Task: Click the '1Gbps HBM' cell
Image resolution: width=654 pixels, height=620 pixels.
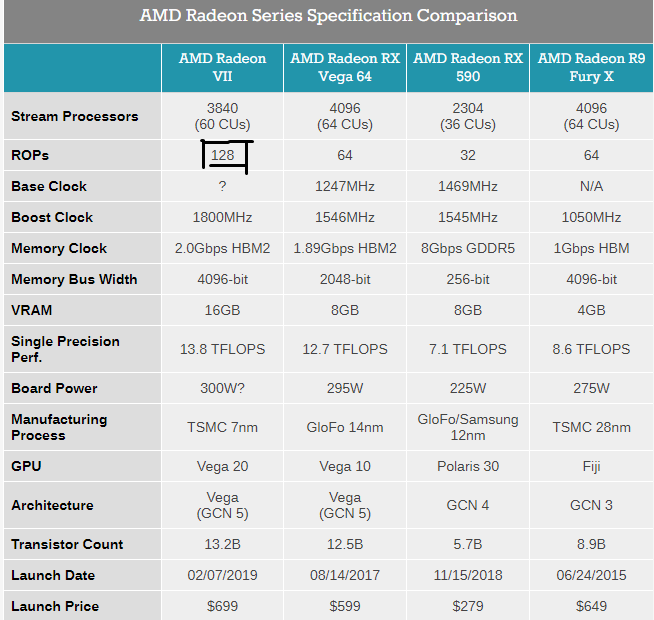Action: [x=591, y=248]
